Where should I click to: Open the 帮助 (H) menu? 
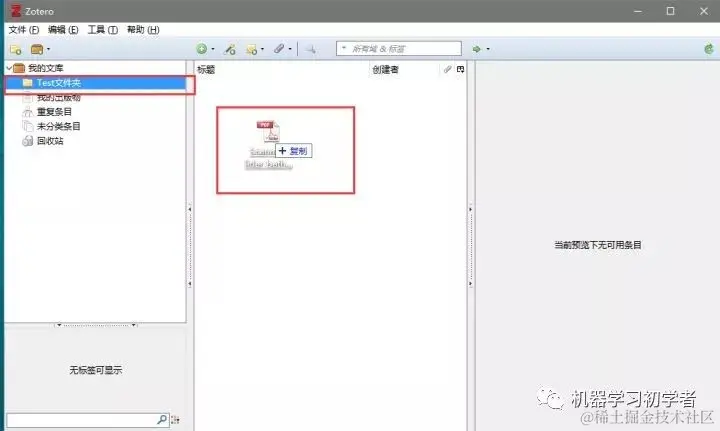tap(143, 30)
